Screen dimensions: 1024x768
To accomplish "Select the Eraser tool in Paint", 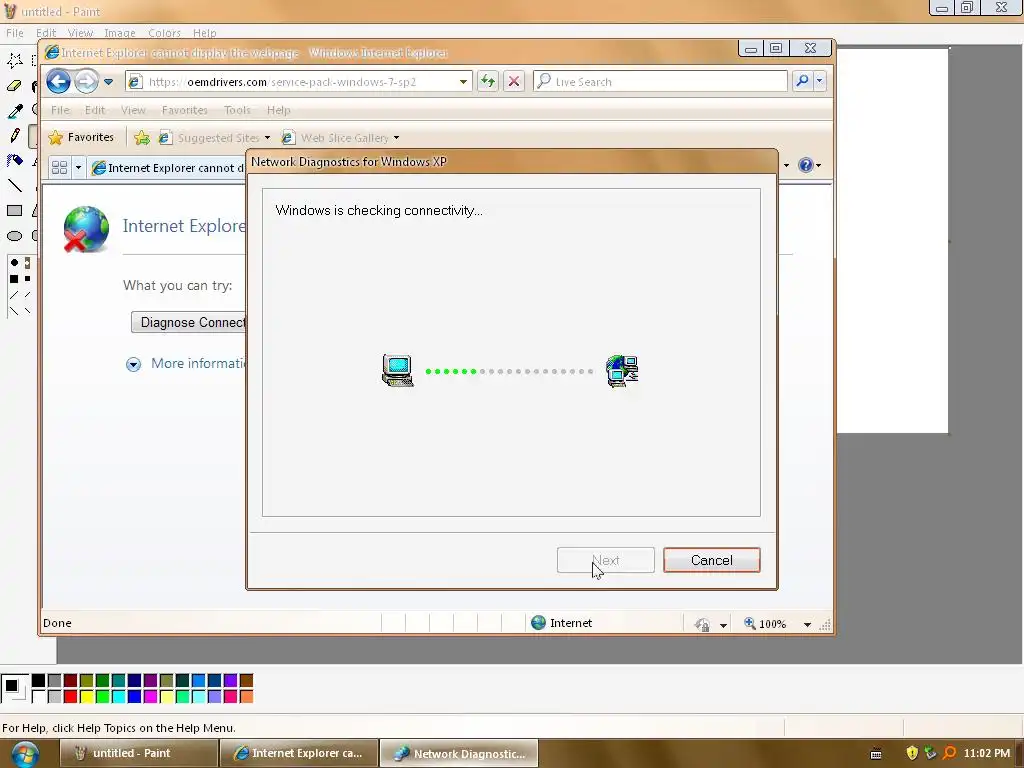I will coord(14,86).
